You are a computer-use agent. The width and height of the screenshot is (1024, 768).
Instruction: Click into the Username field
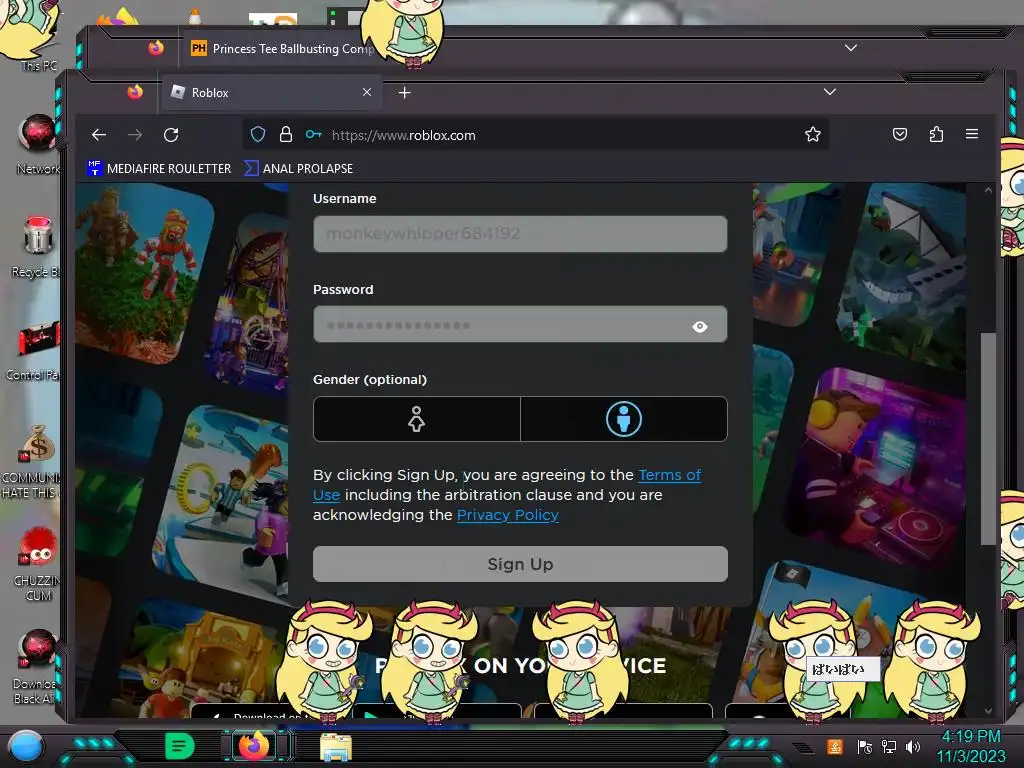pos(520,234)
